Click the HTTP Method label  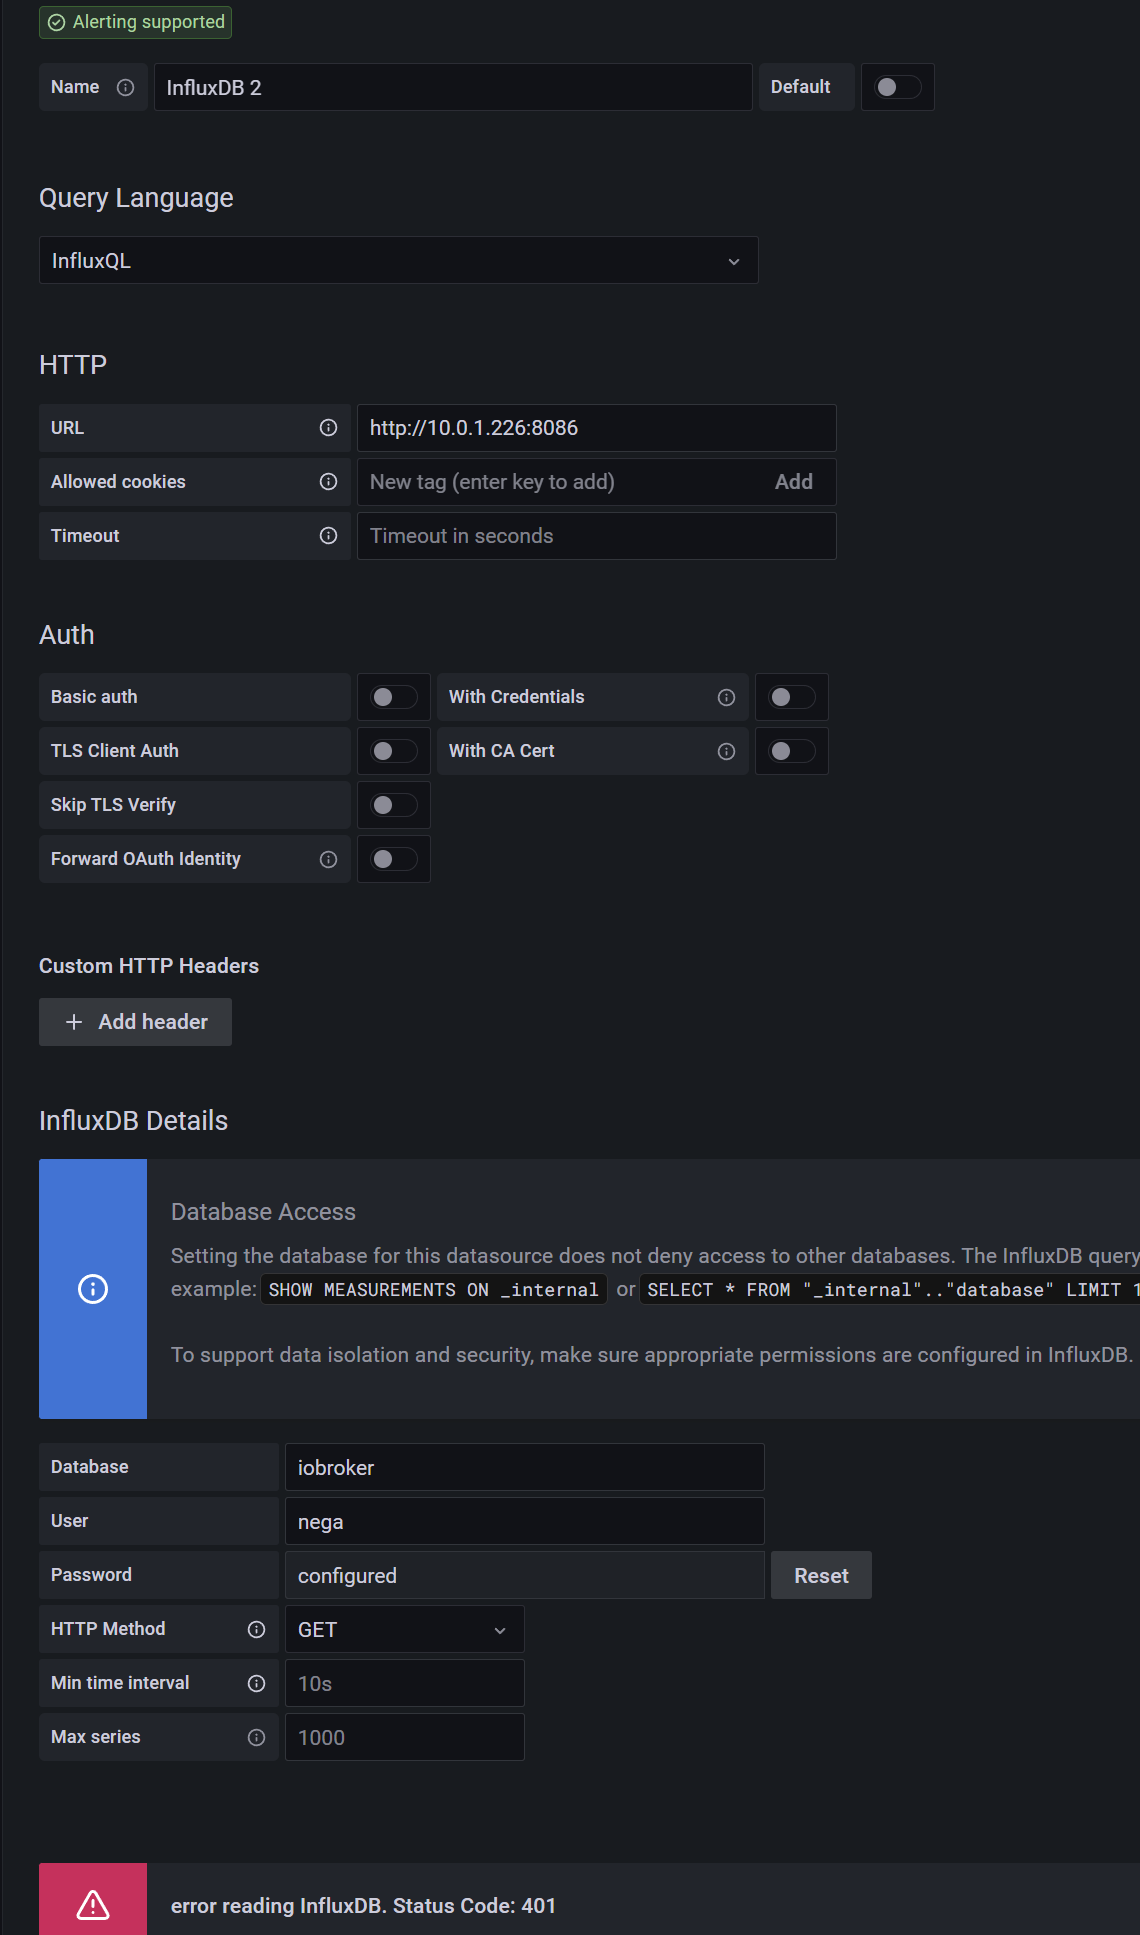(x=108, y=1629)
